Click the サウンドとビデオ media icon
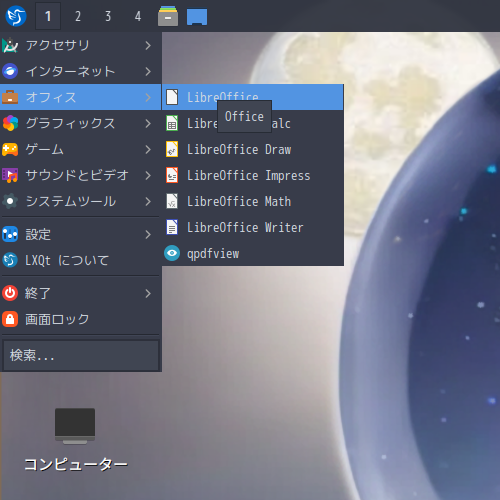The image size is (500, 500). pyautogui.click(x=10, y=175)
